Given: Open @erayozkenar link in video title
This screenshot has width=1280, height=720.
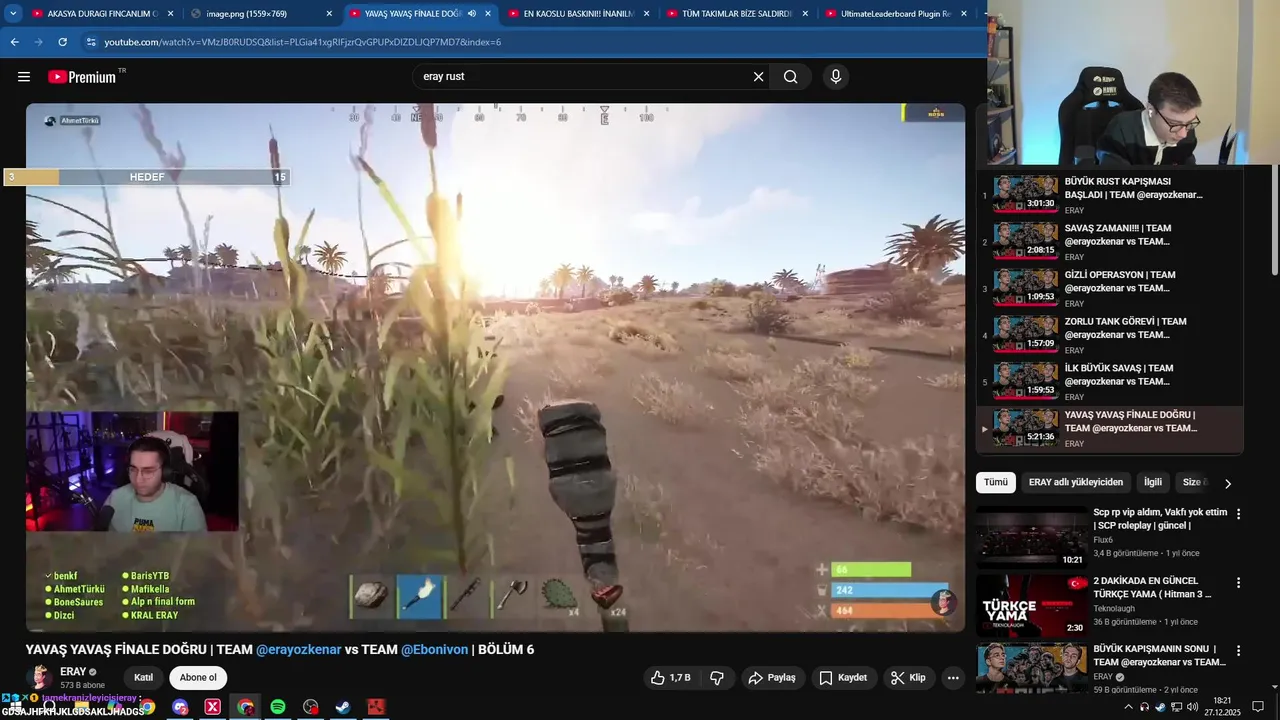Looking at the screenshot, I should coord(298,650).
